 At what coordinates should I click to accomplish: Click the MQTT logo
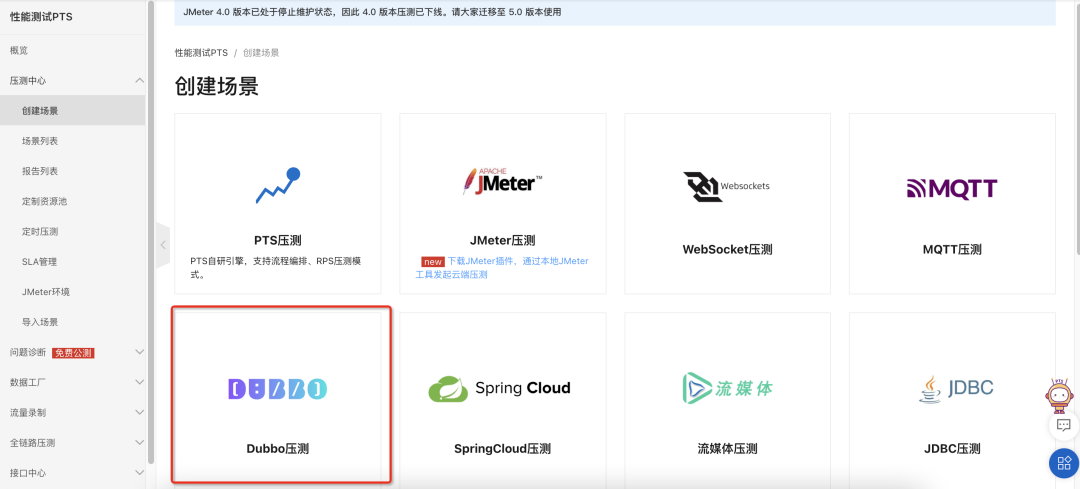coord(952,188)
